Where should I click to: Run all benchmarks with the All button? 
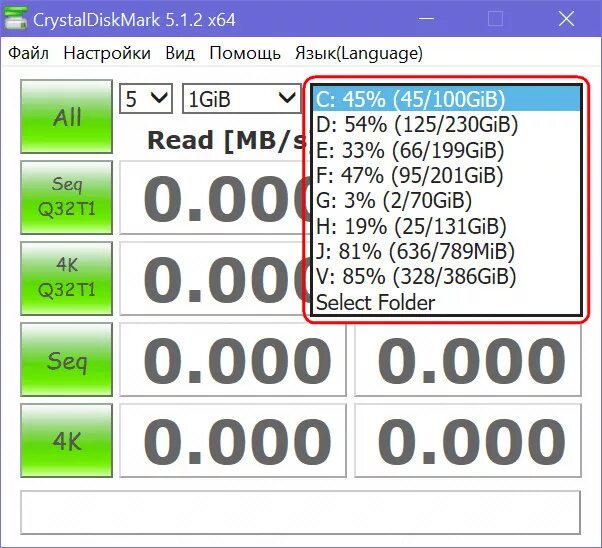click(66, 116)
